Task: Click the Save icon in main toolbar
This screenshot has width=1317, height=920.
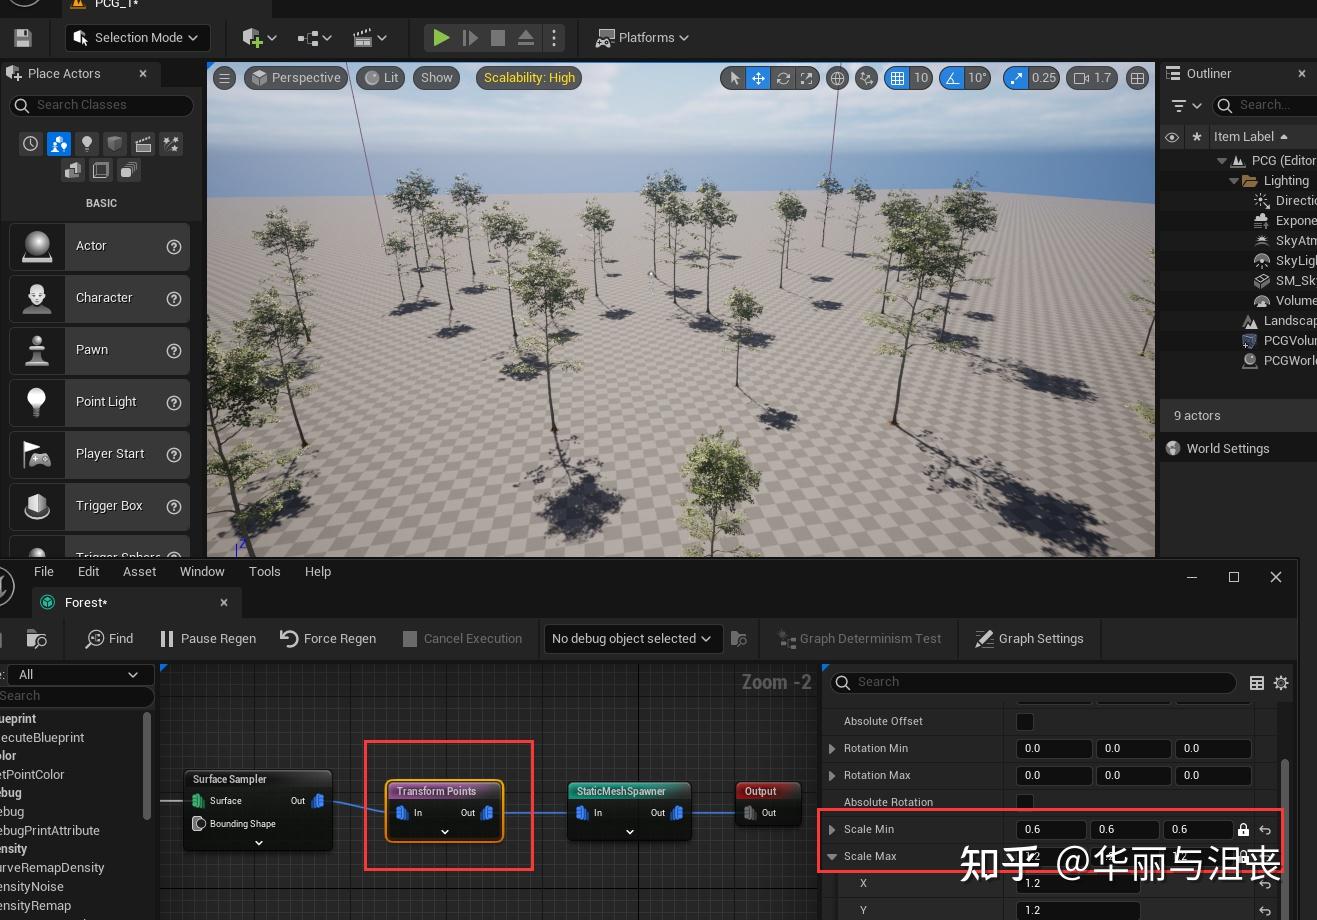Action: [22, 38]
